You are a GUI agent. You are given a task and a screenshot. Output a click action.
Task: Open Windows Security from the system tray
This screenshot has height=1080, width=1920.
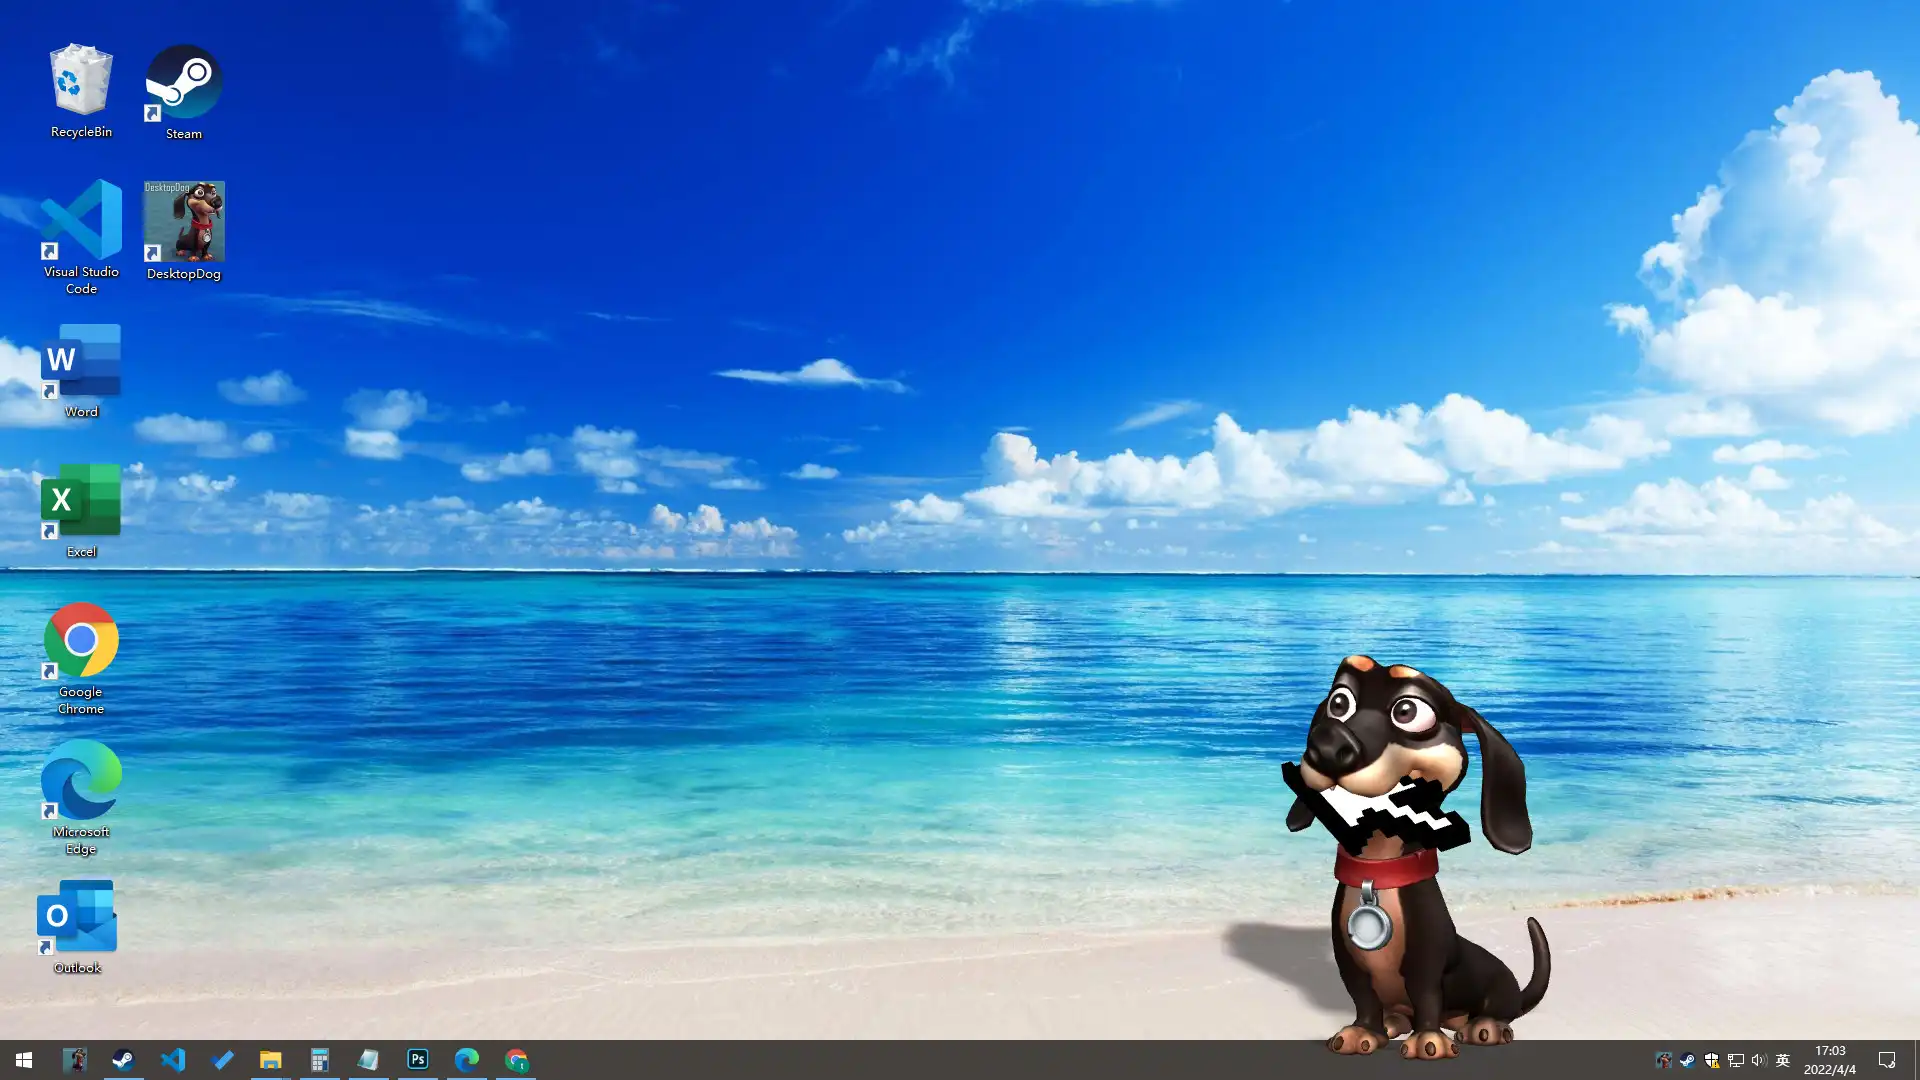1712,1060
